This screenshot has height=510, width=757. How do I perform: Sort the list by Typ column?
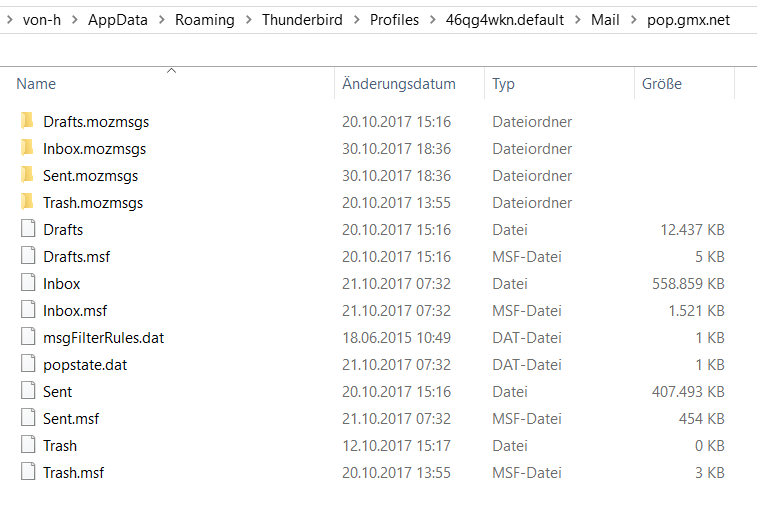[x=503, y=84]
